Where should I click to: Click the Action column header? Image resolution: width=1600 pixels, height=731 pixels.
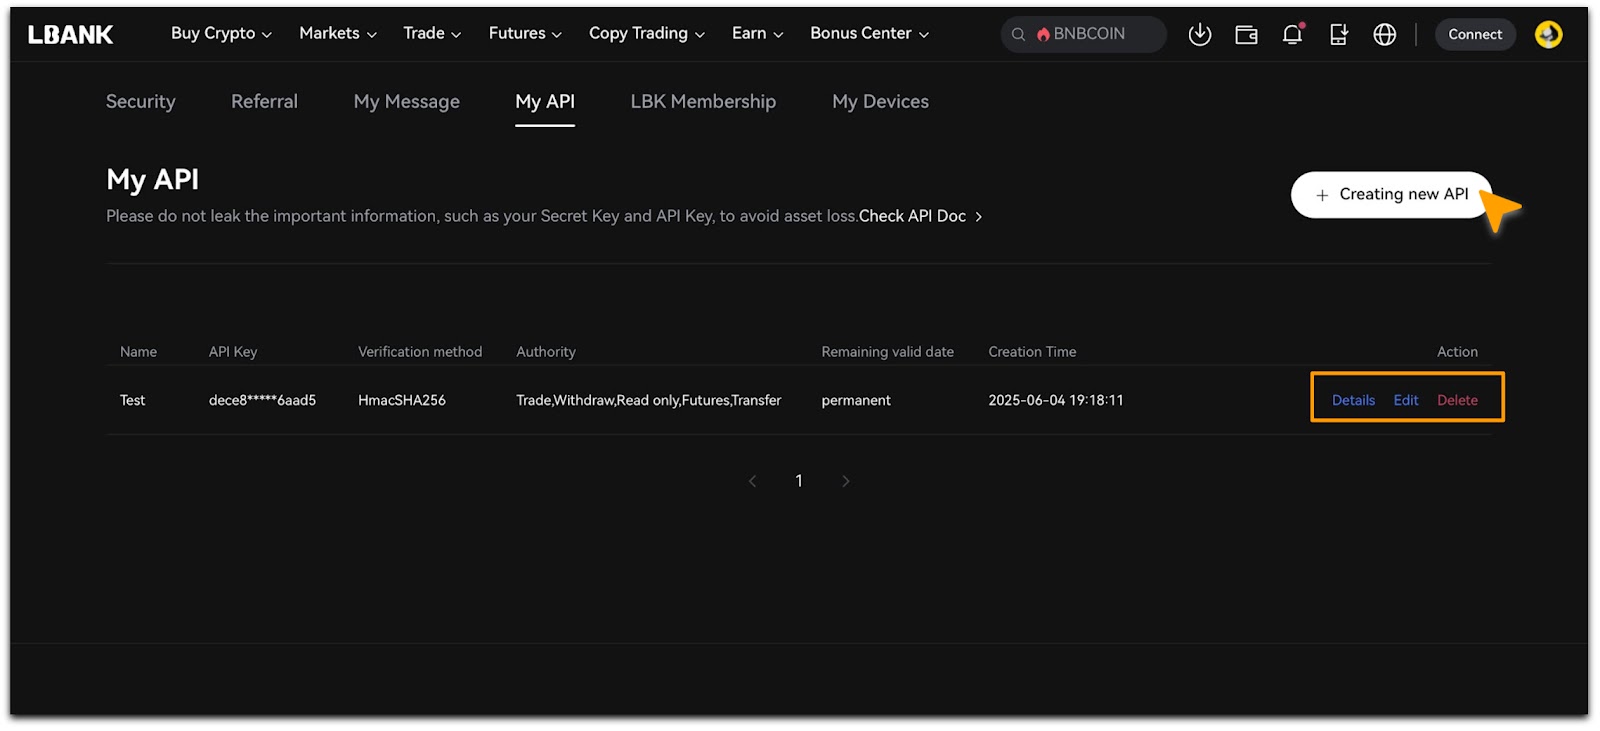[x=1457, y=352]
